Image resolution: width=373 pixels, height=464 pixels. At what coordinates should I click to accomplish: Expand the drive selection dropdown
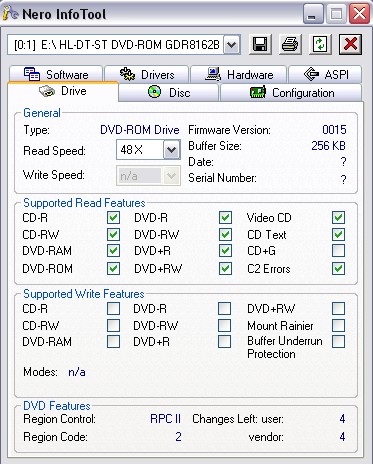232,44
